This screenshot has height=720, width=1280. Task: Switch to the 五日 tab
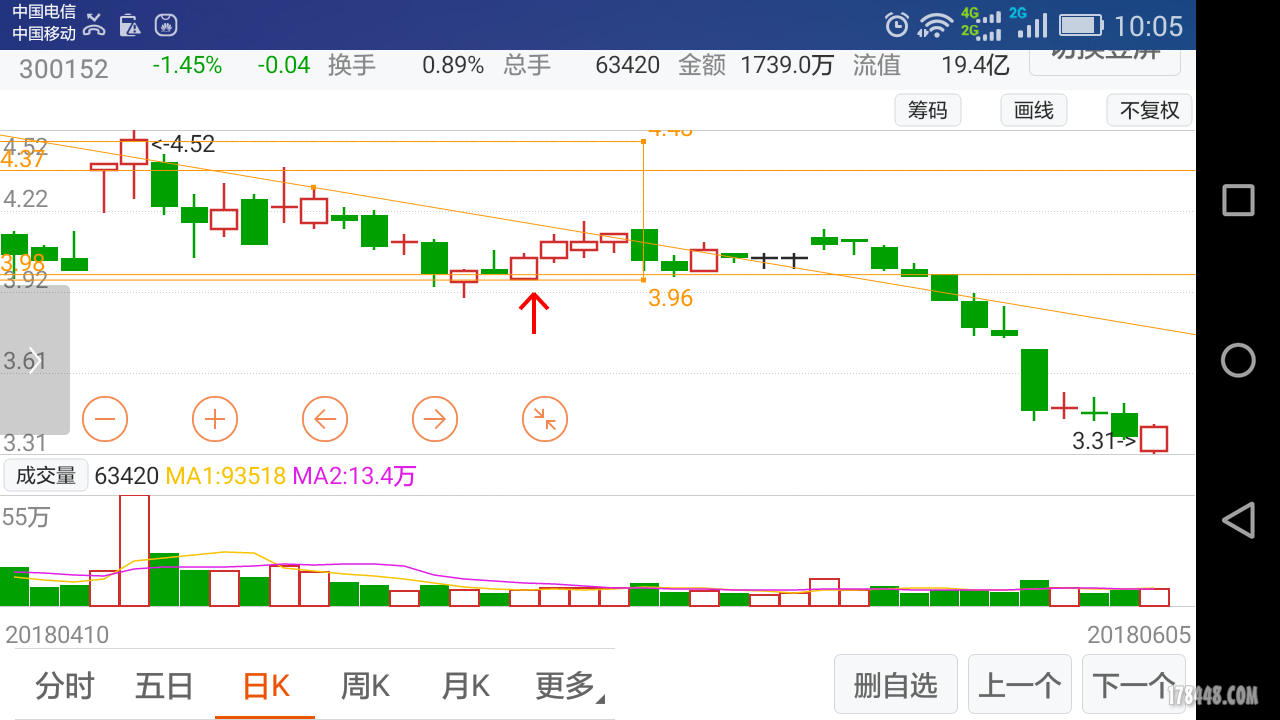pos(165,686)
